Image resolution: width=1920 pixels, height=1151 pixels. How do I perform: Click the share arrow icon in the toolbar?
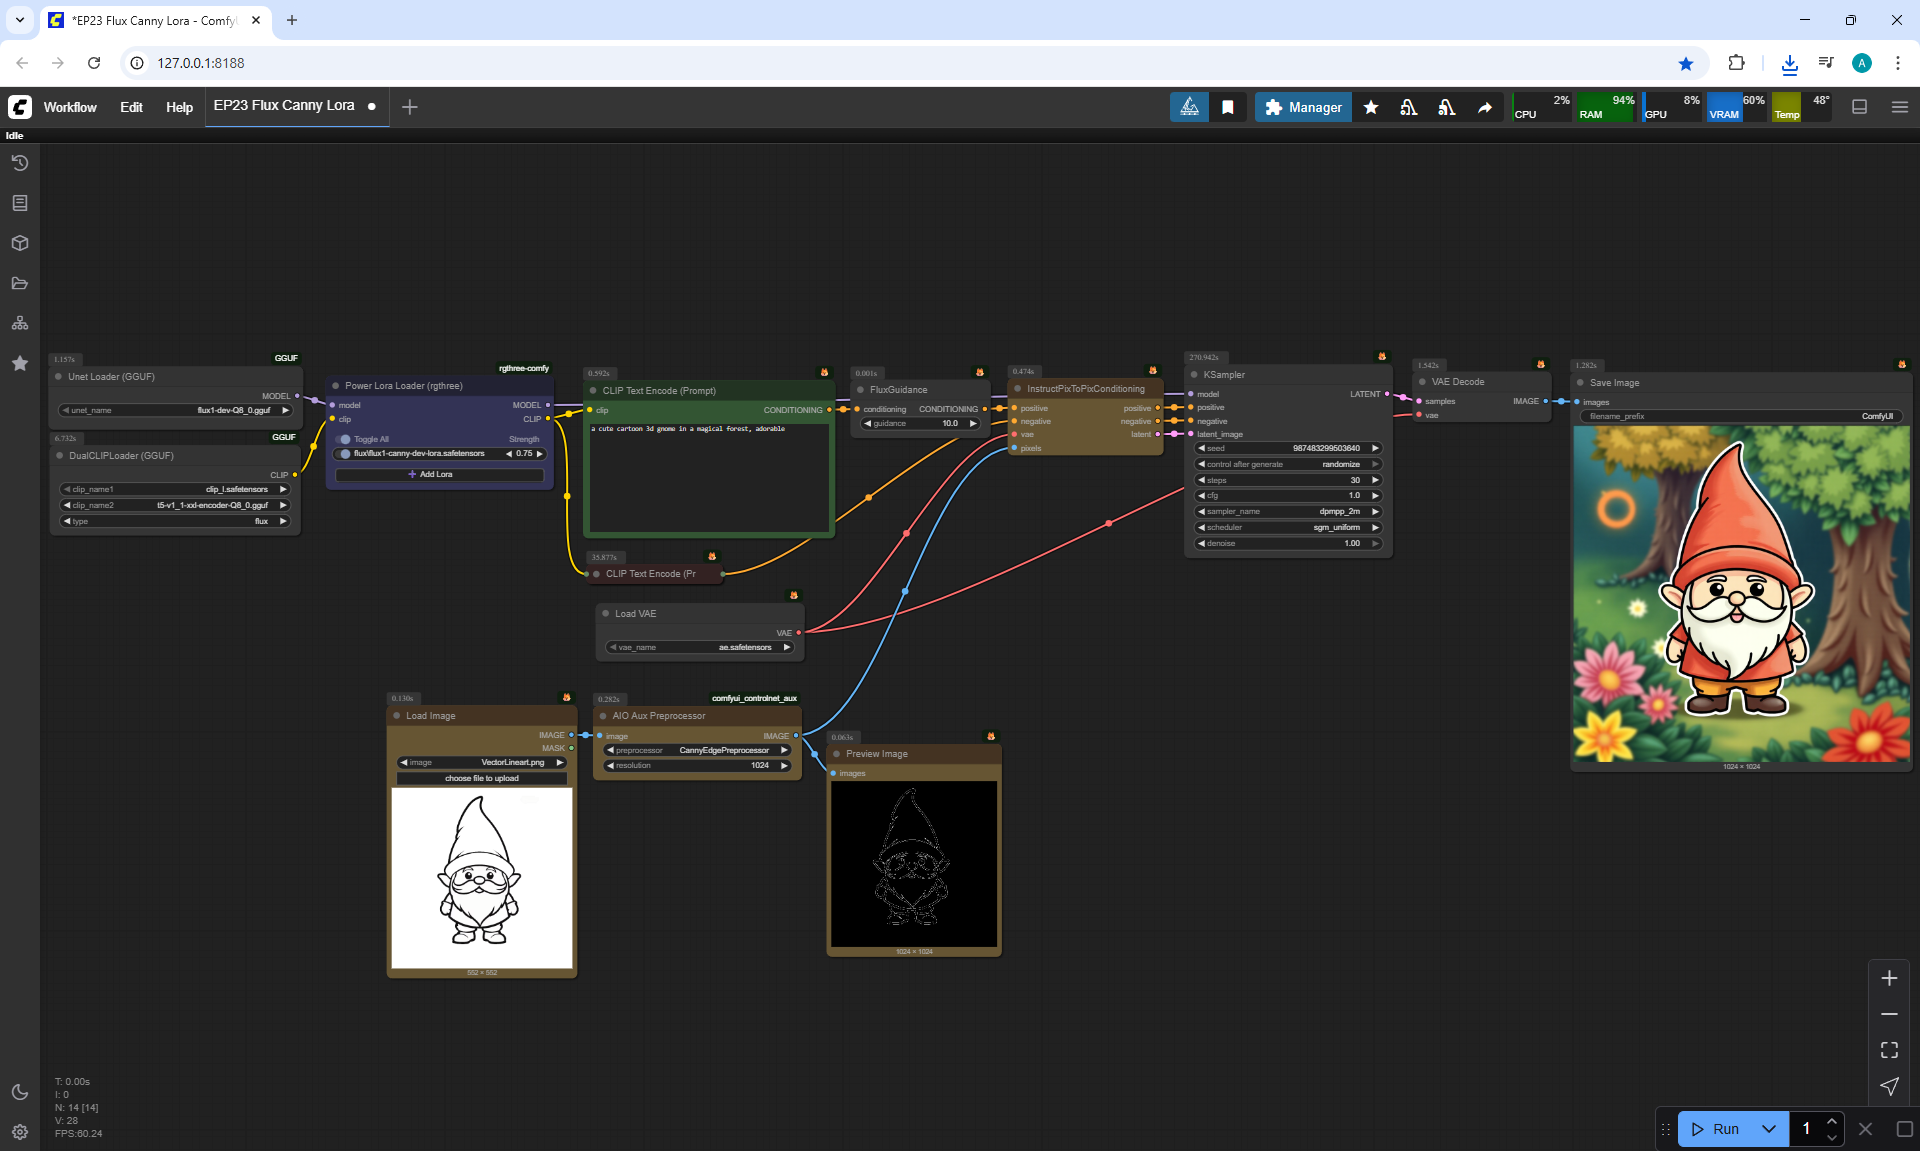1485,107
